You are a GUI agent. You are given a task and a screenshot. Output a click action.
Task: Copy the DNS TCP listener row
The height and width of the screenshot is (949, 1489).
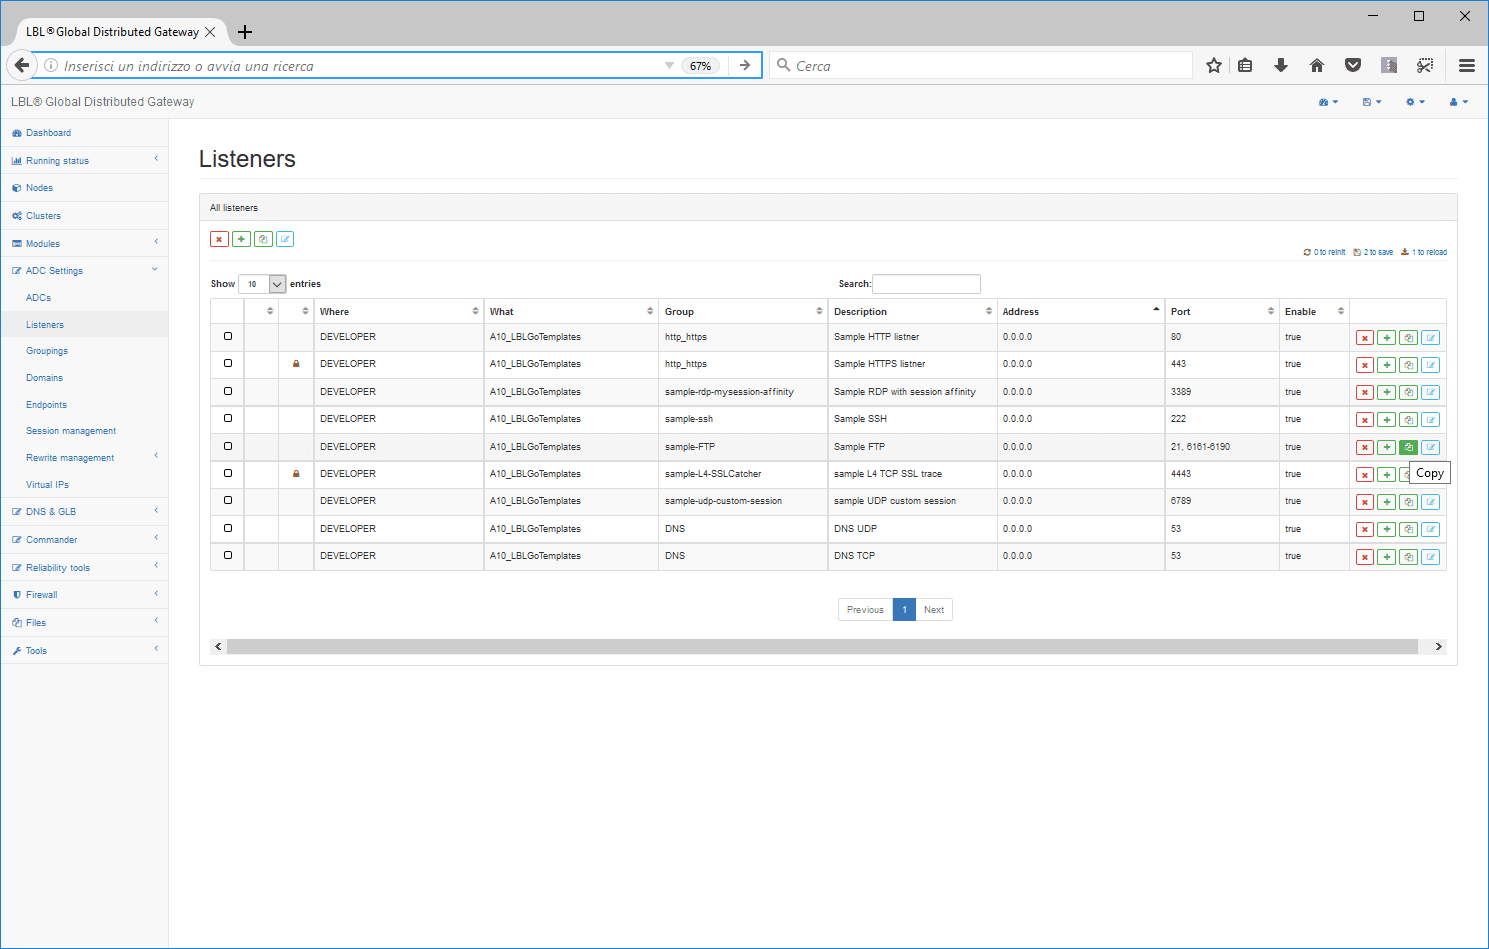[1409, 557]
